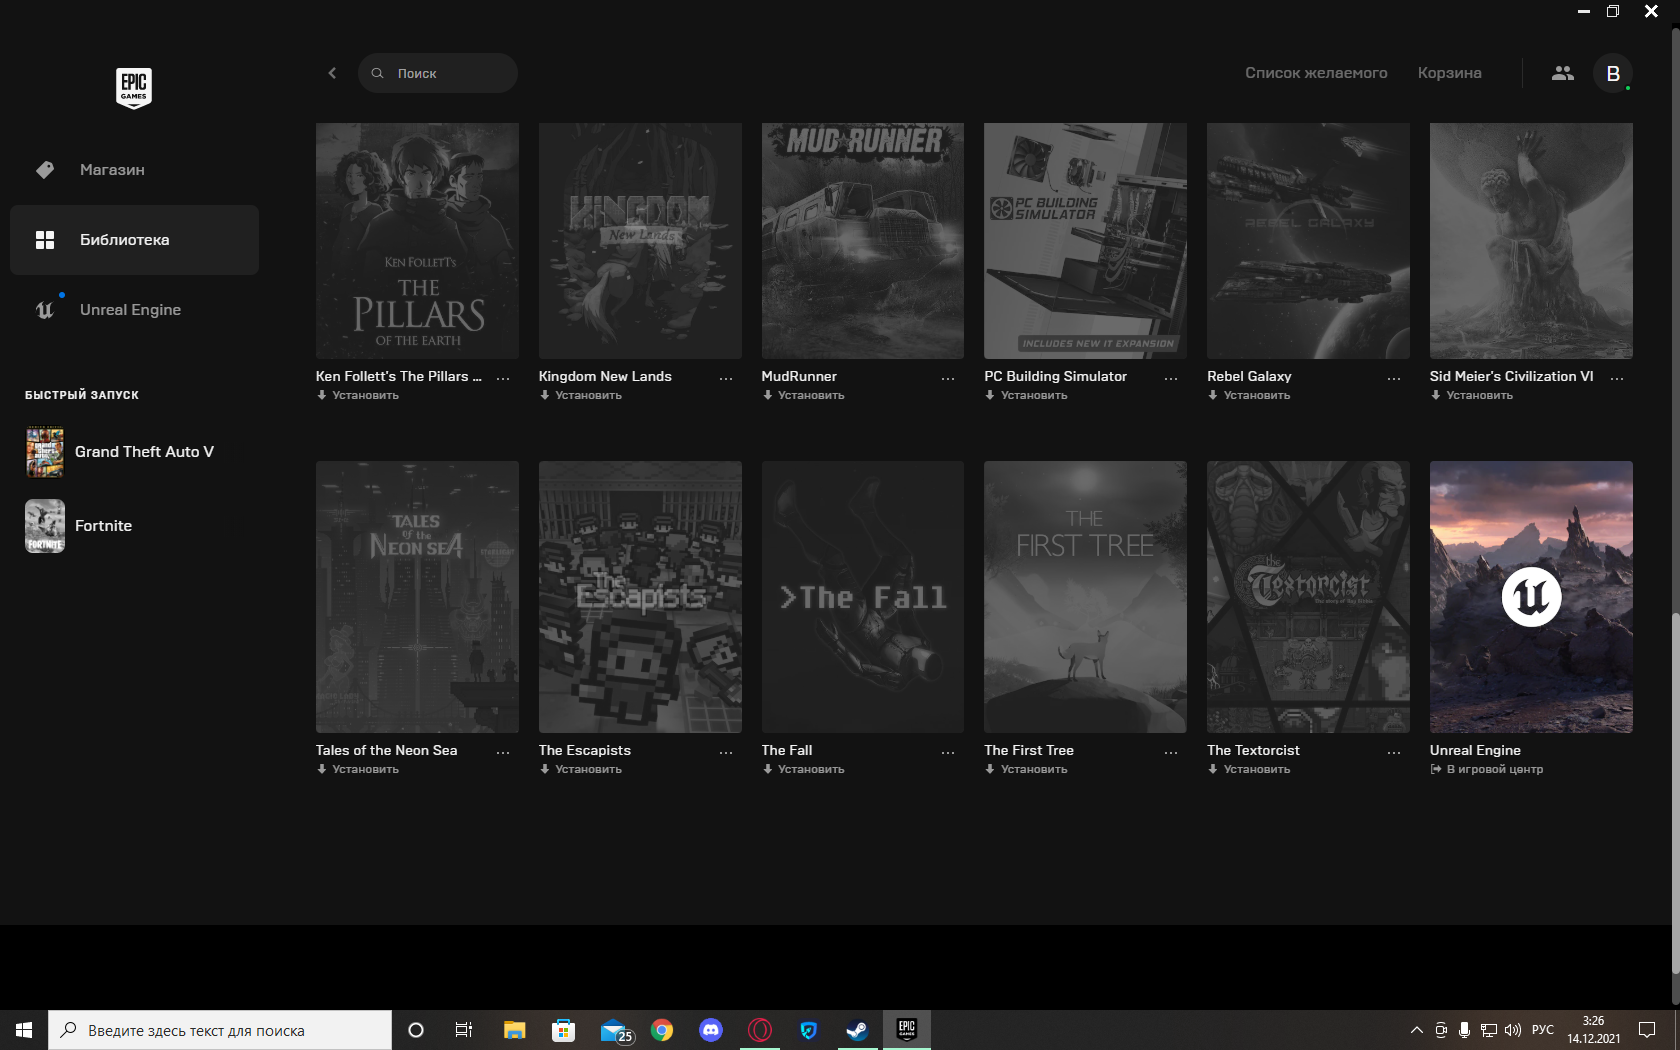Open options menu for The Textorcist
This screenshot has width=1680, height=1050.
pyautogui.click(x=1394, y=752)
